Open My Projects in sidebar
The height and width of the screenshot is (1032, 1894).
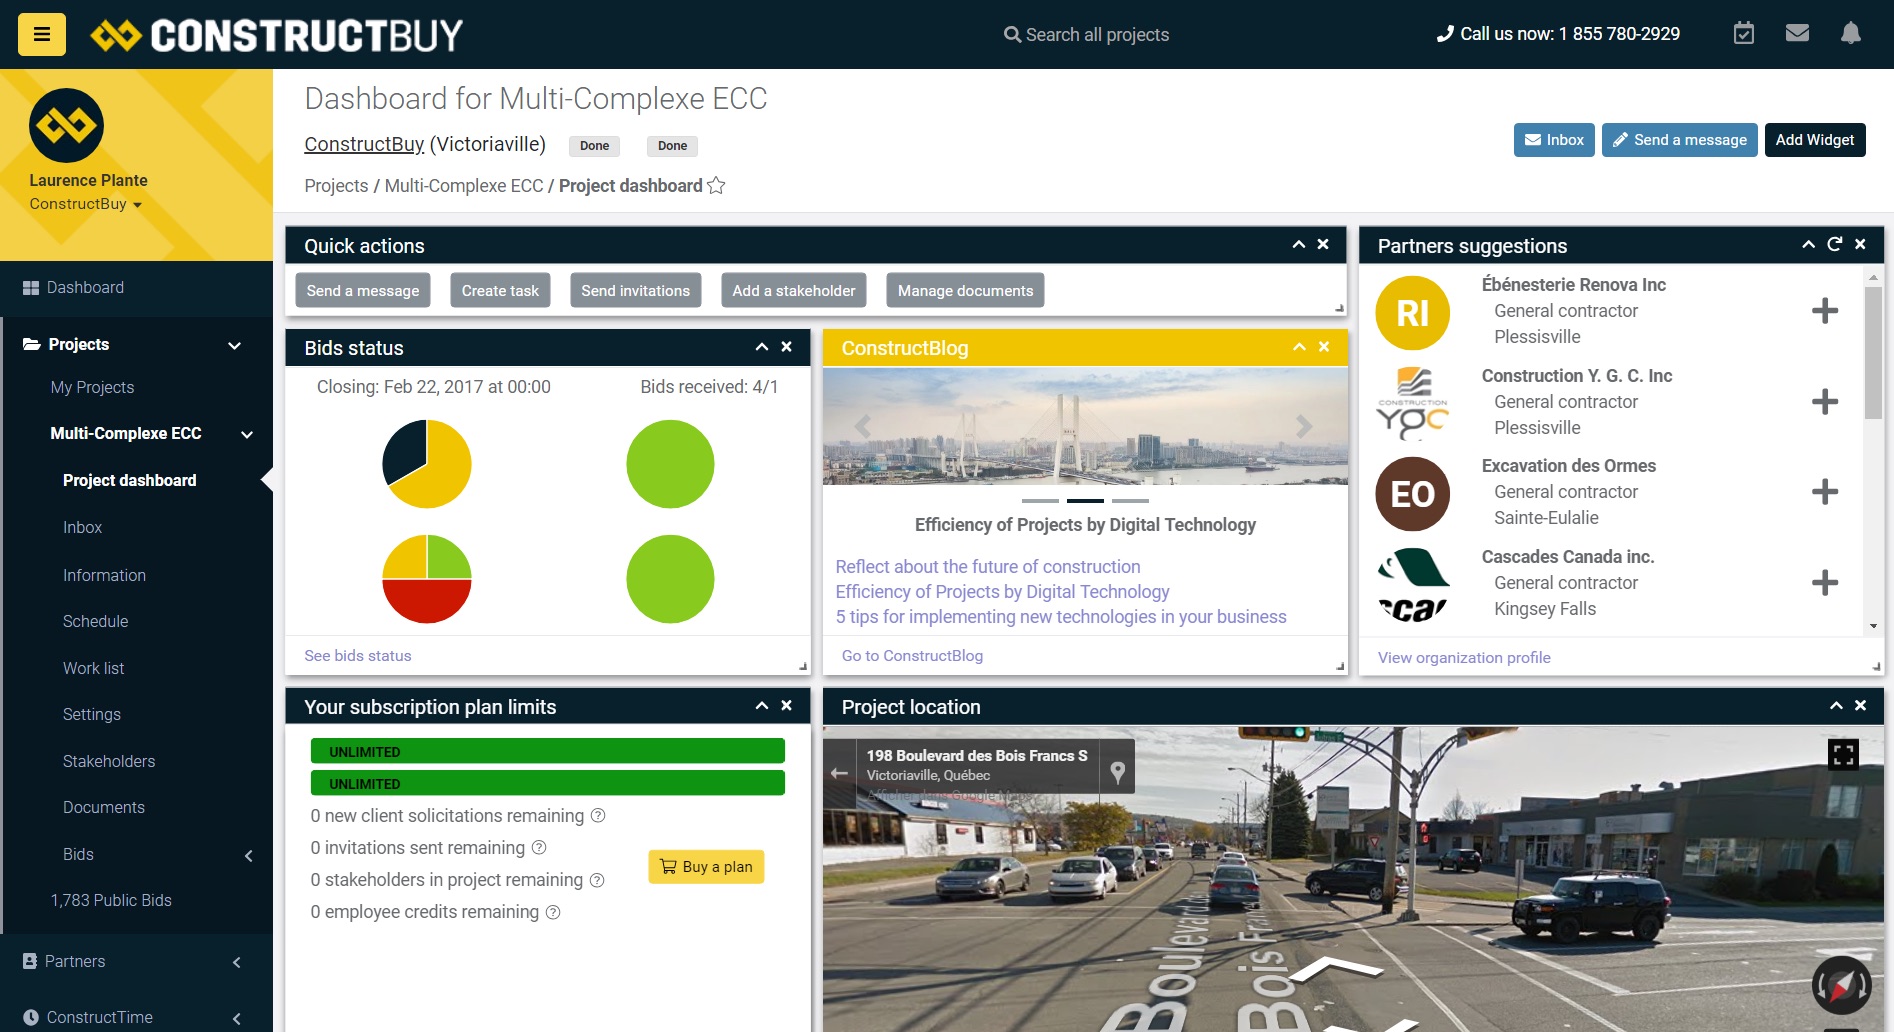click(x=92, y=388)
